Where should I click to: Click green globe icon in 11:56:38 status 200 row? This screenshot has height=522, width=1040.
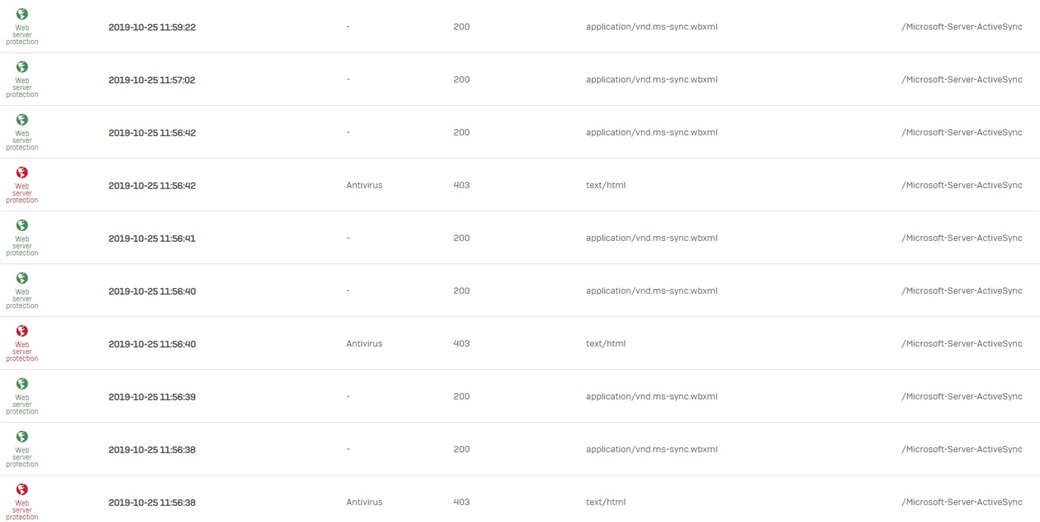(x=22, y=437)
